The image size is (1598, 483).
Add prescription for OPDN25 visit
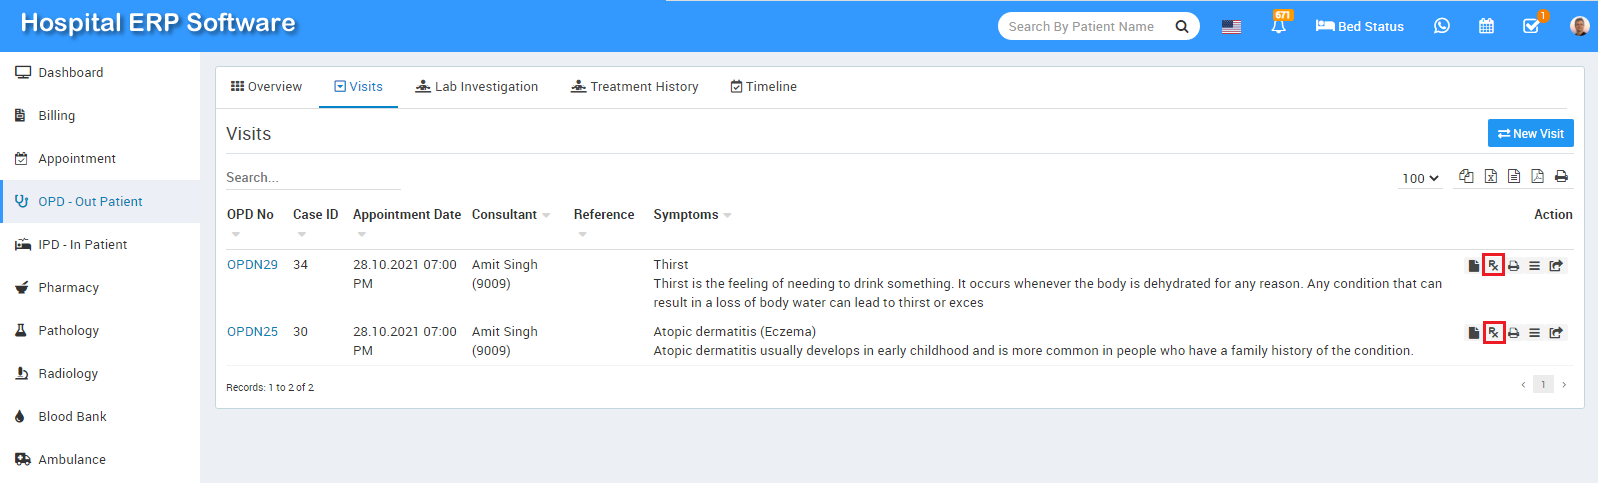[1493, 333]
